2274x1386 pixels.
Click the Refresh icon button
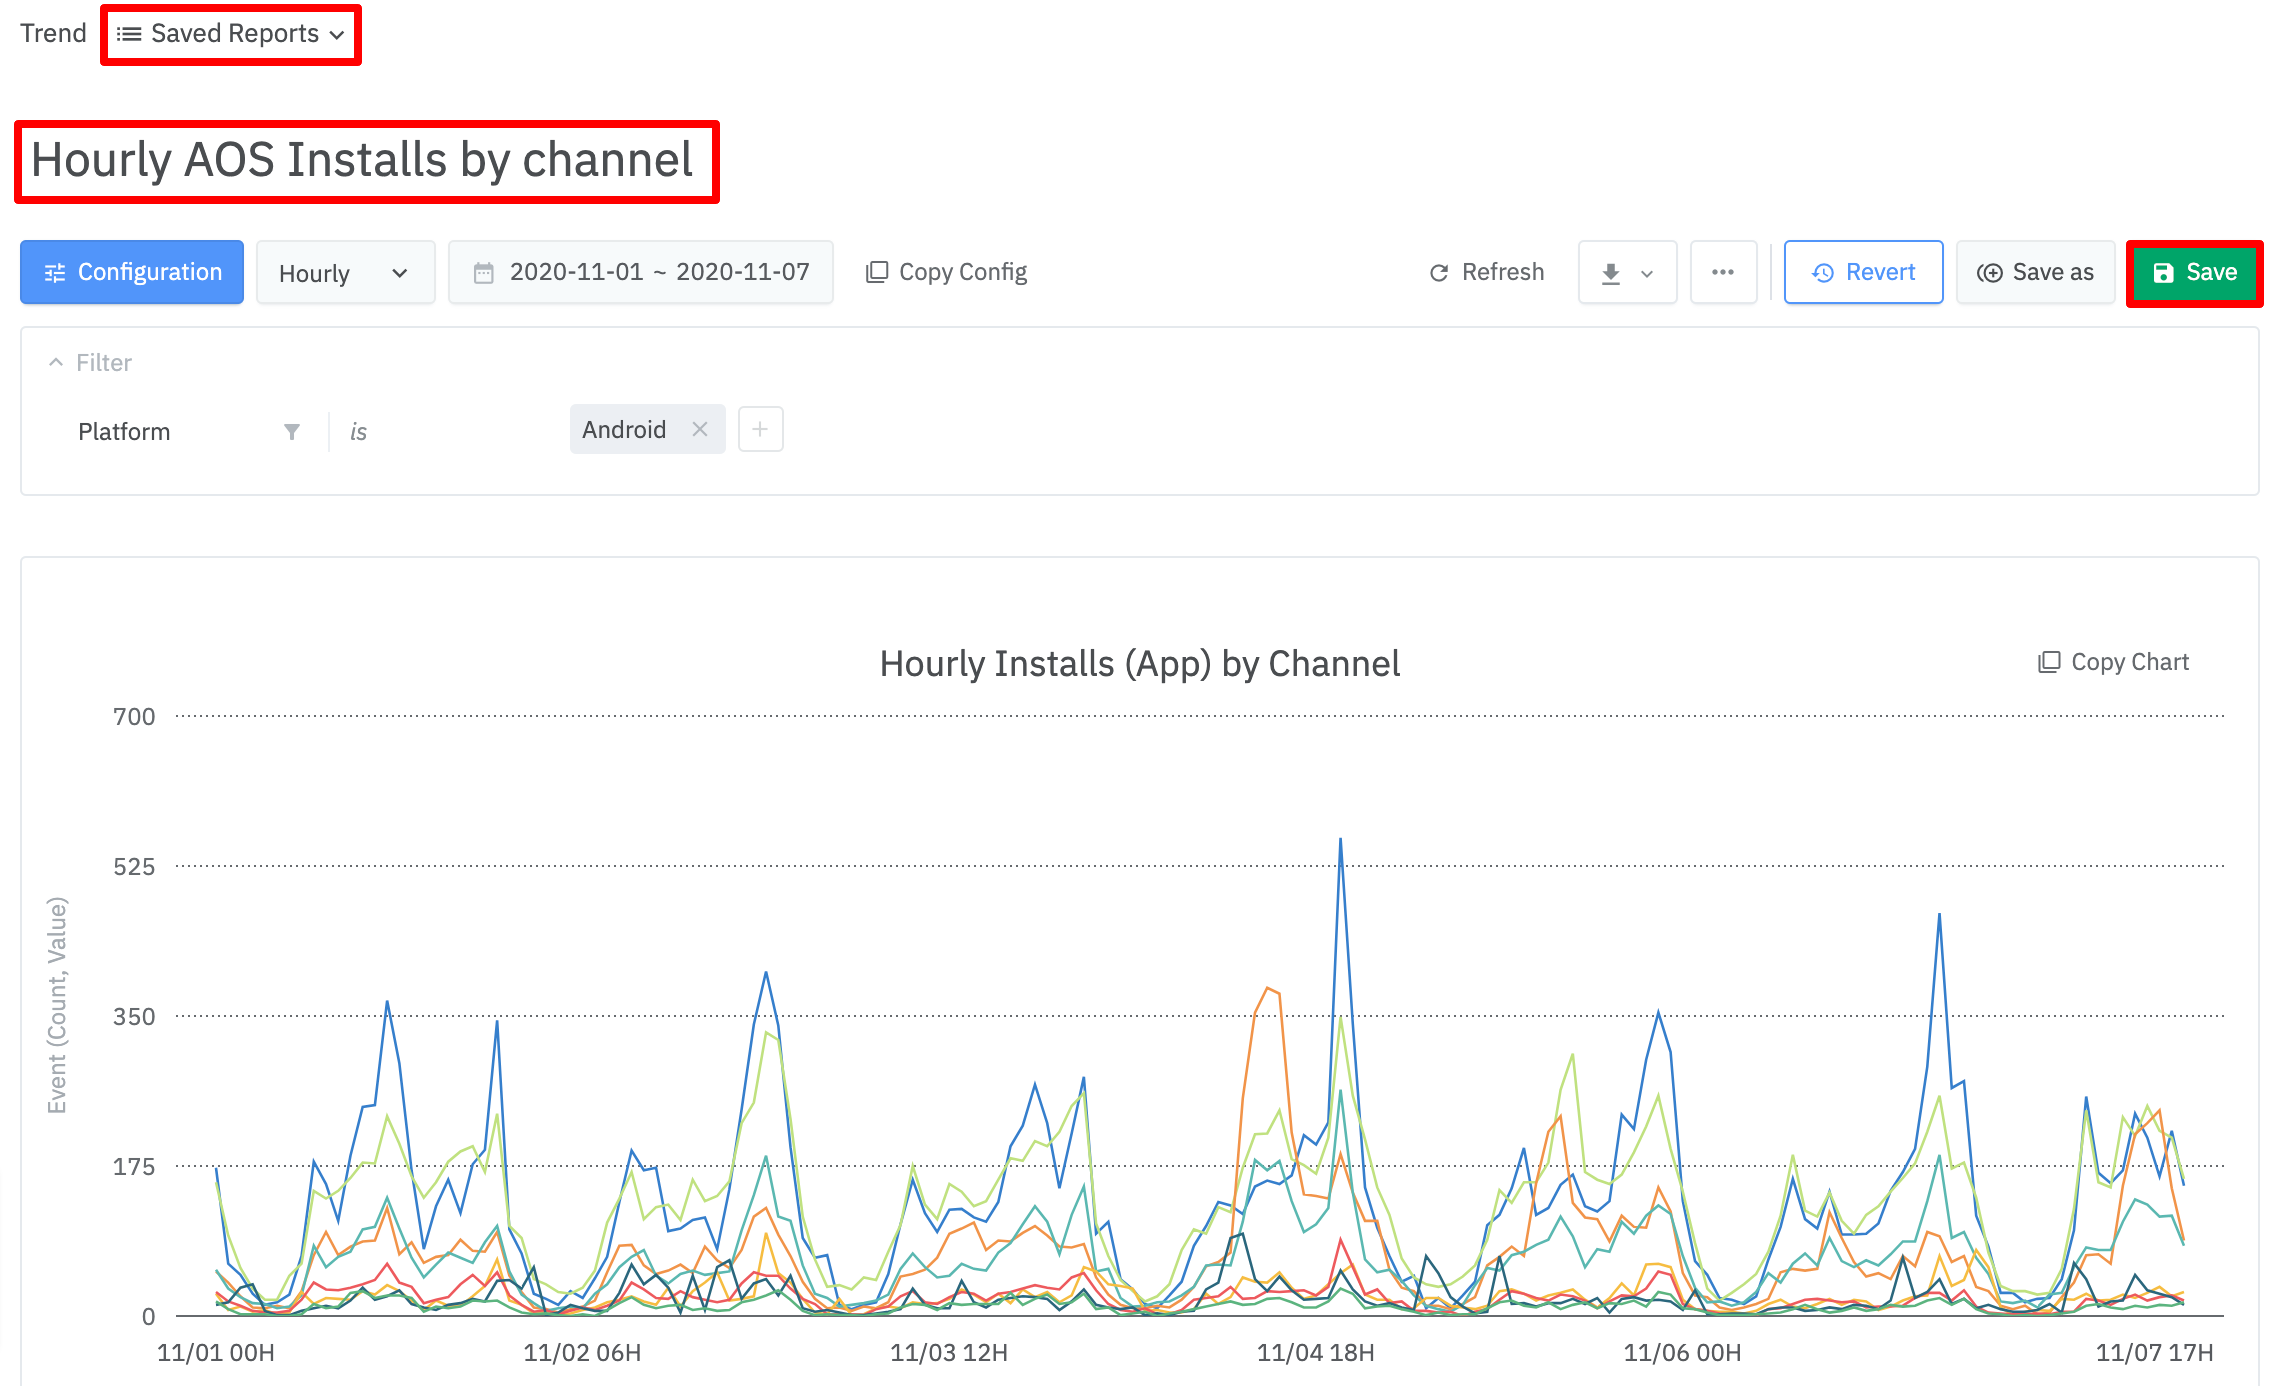[1439, 273]
